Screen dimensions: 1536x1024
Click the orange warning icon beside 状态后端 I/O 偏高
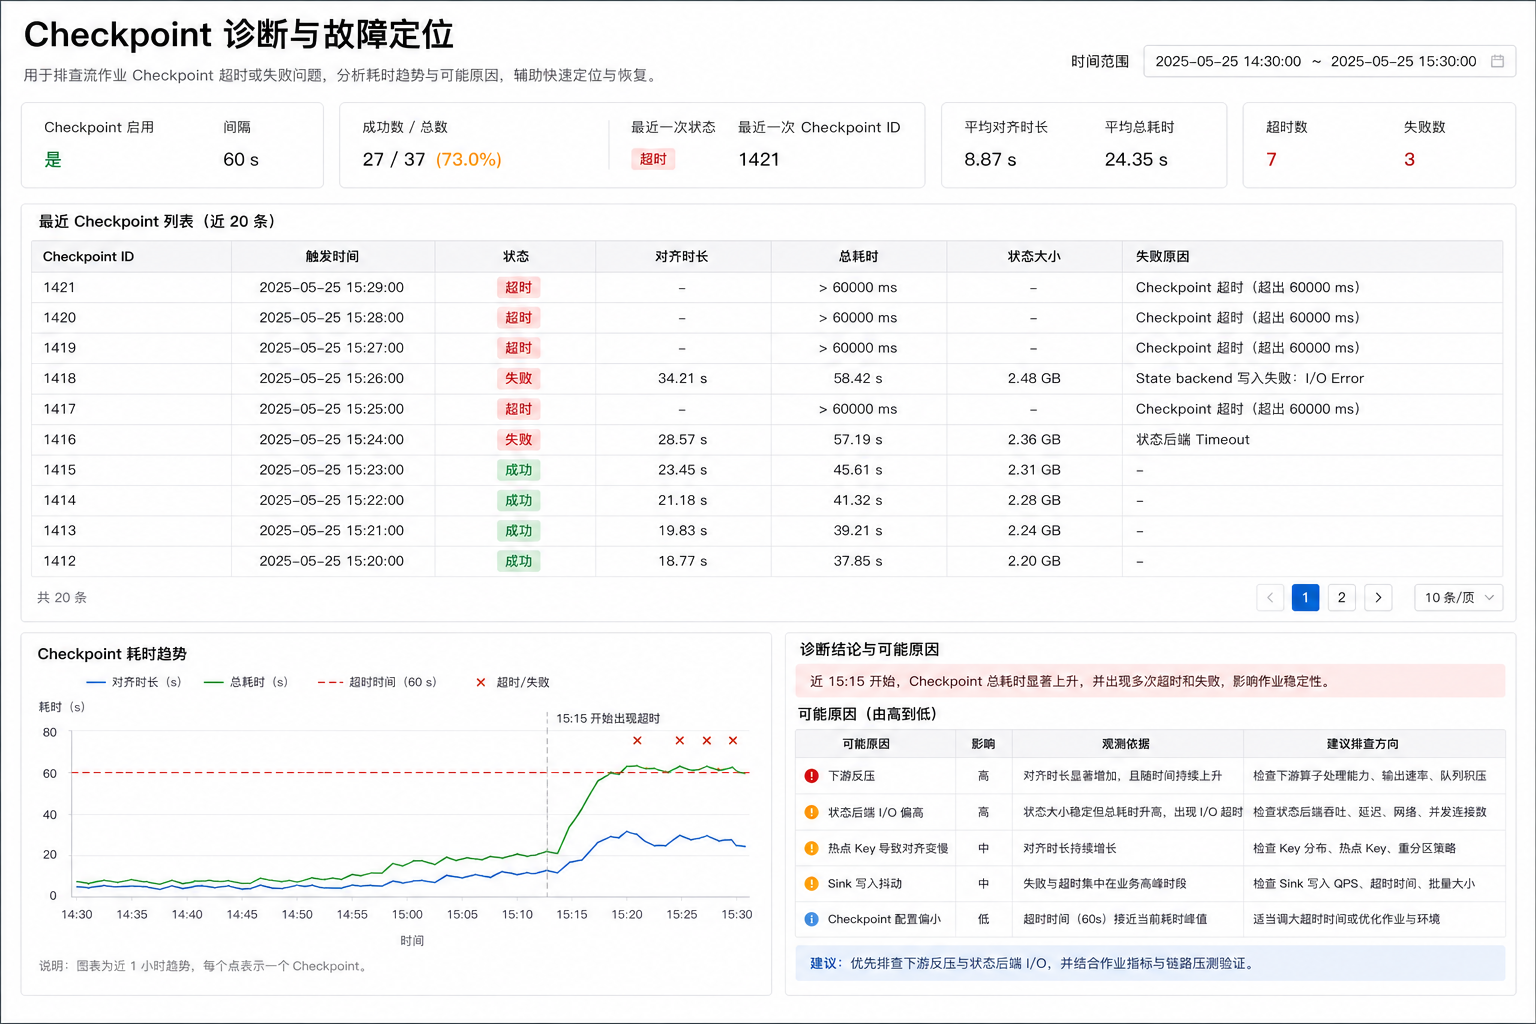[811, 812]
